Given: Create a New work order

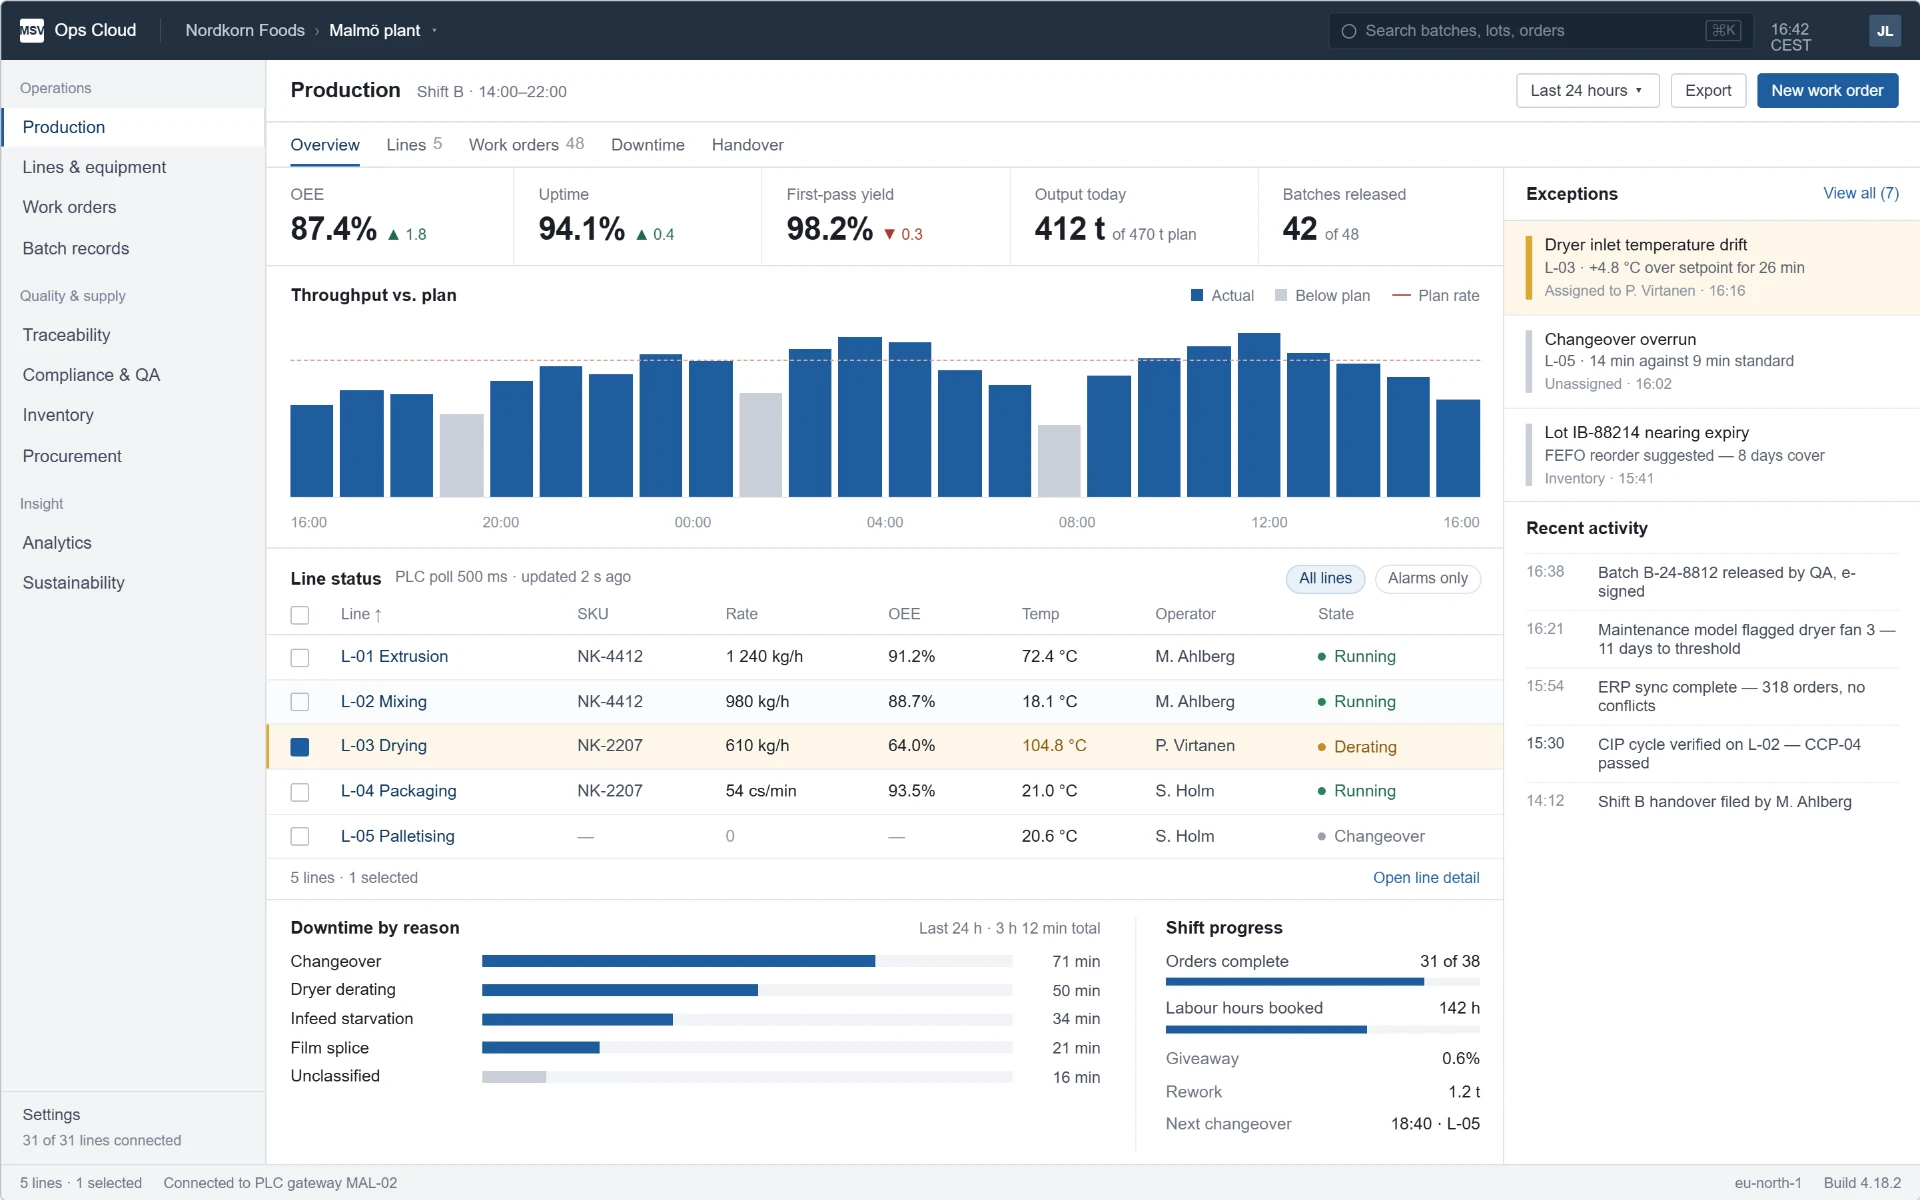Looking at the screenshot, I should click(1827, 90).
